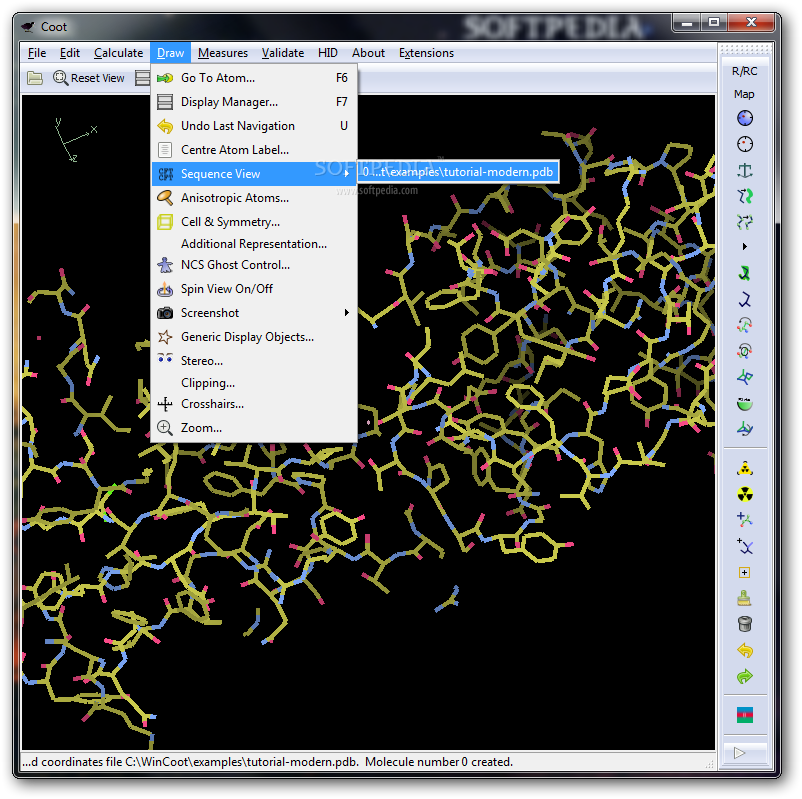Choose Centre Atom Label...
Screen dimensions: 802x799
tap(254, 150)
